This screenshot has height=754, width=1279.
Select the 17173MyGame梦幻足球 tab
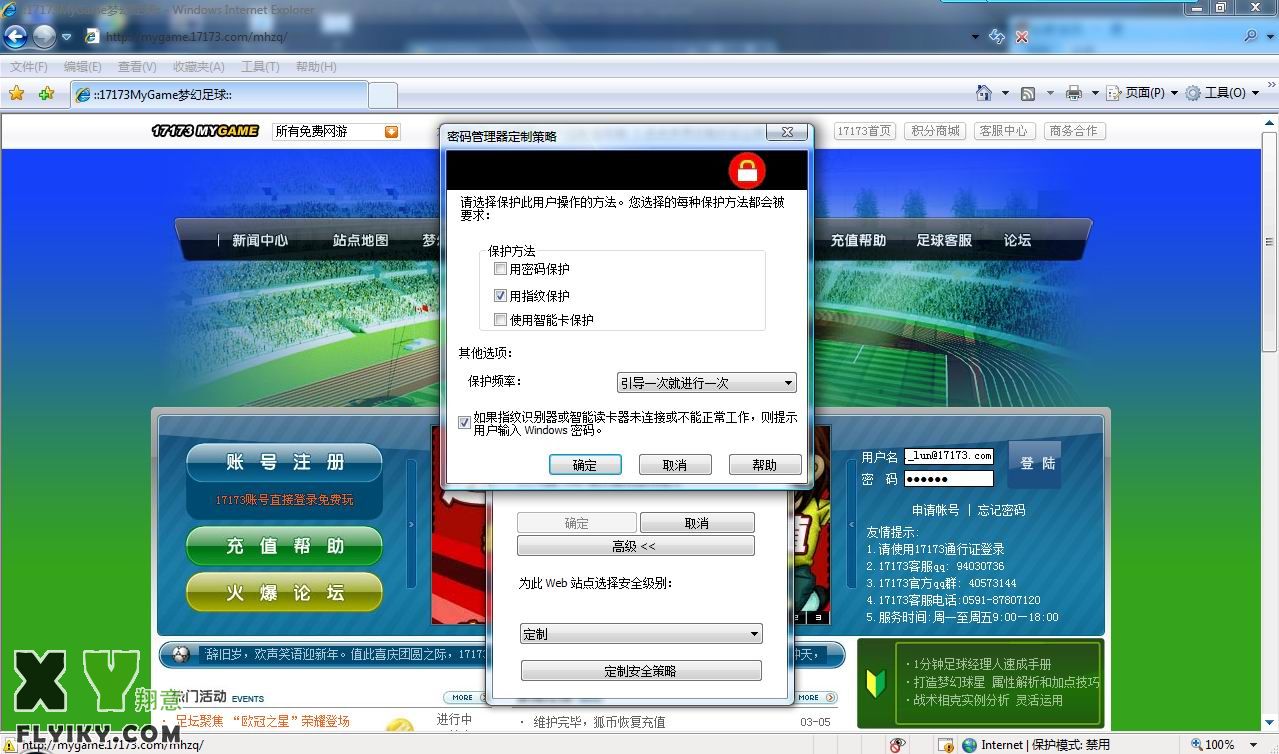click(219, 95)
